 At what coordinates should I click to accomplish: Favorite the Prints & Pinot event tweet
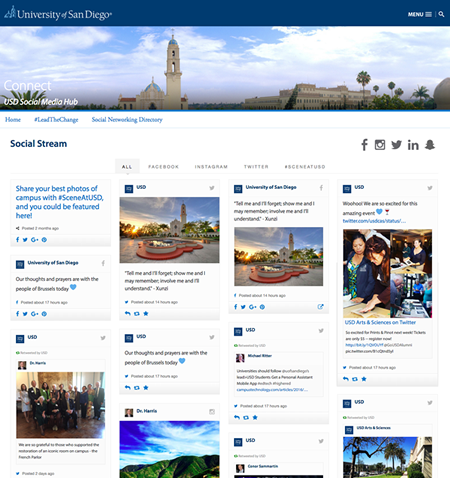click(364, 379)
